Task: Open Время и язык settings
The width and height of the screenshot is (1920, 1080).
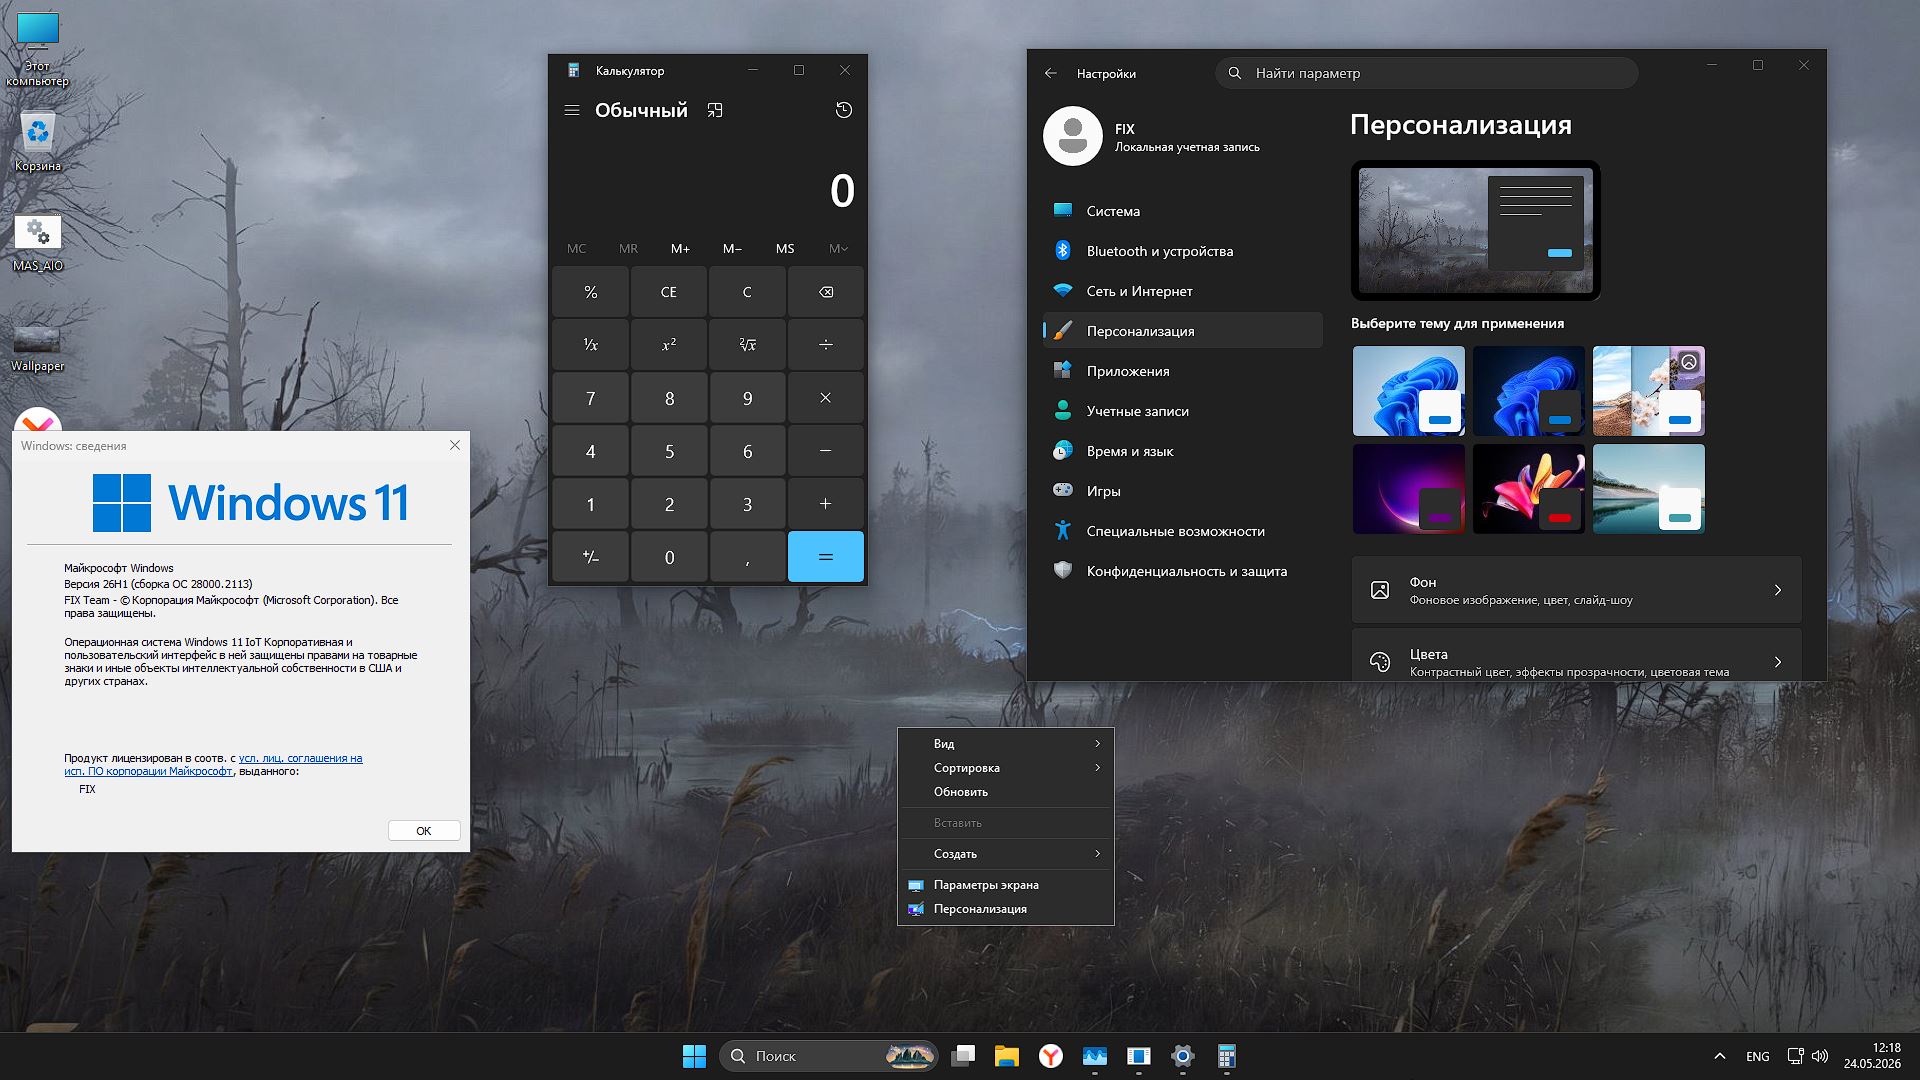Action: point(1182,451)
